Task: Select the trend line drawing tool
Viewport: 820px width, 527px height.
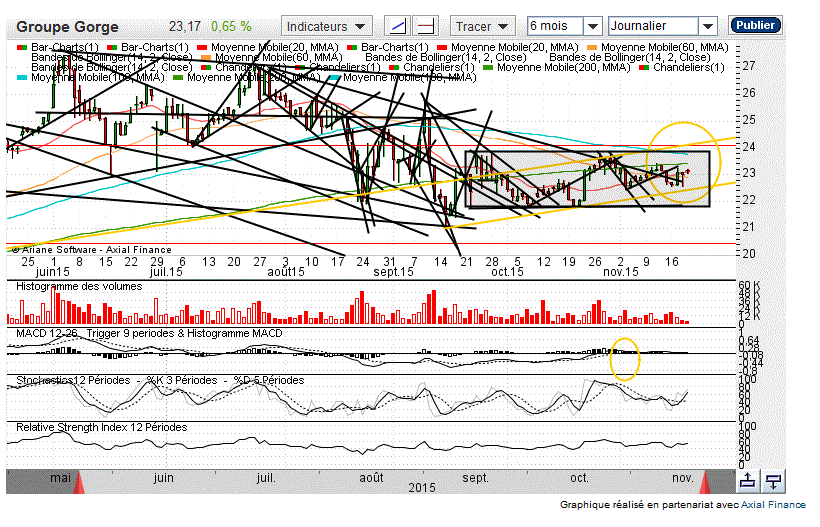Action: point(398,26)
